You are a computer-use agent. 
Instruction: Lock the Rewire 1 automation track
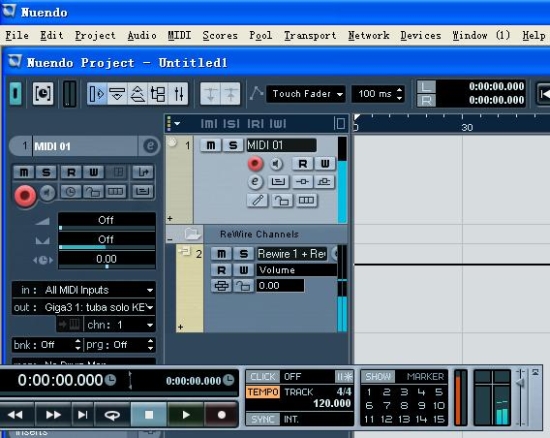(242, 286)
